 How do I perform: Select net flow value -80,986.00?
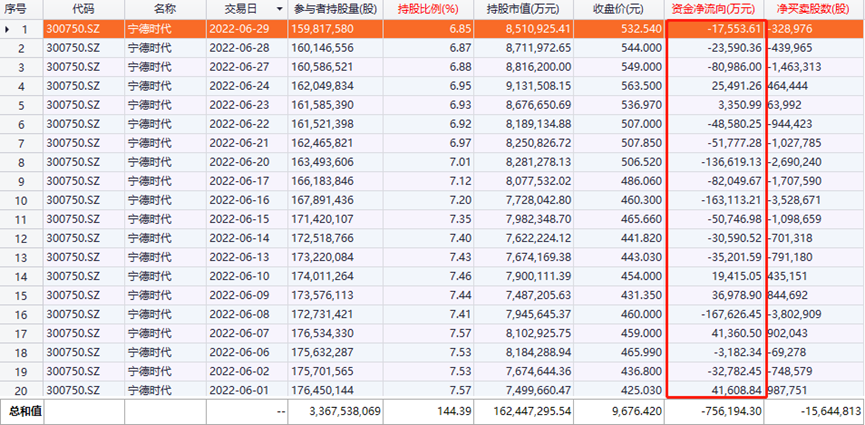(x=734, y=67)
